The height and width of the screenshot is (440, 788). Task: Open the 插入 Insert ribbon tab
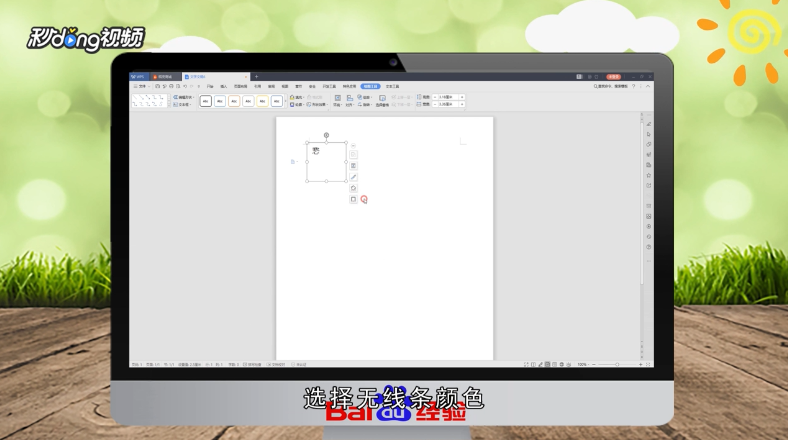point(224,86)
